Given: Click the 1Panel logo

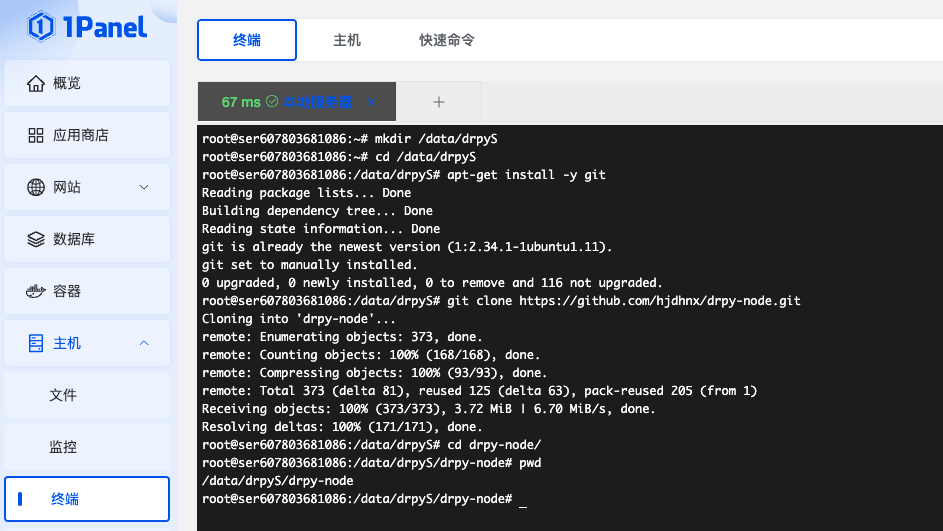Looking at the screenshot, I should pyautogui.click(x=87, y=26).
